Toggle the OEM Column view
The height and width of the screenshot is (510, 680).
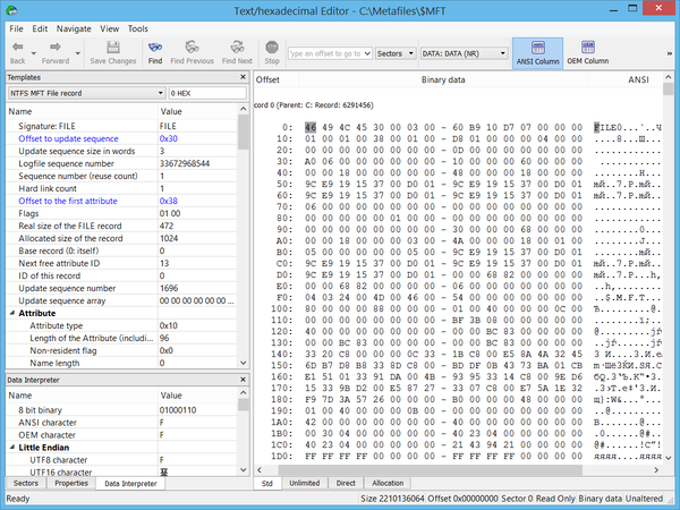tap(588, 53)
